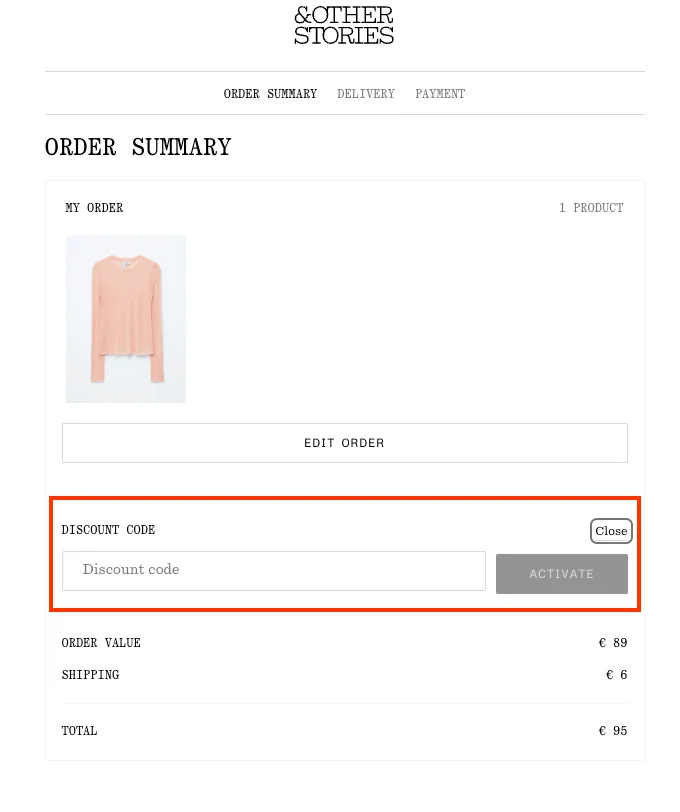The width and height of the screenshot is (680, 812).
Task: Select the € 89 order value amount
Action: point(613,643)
